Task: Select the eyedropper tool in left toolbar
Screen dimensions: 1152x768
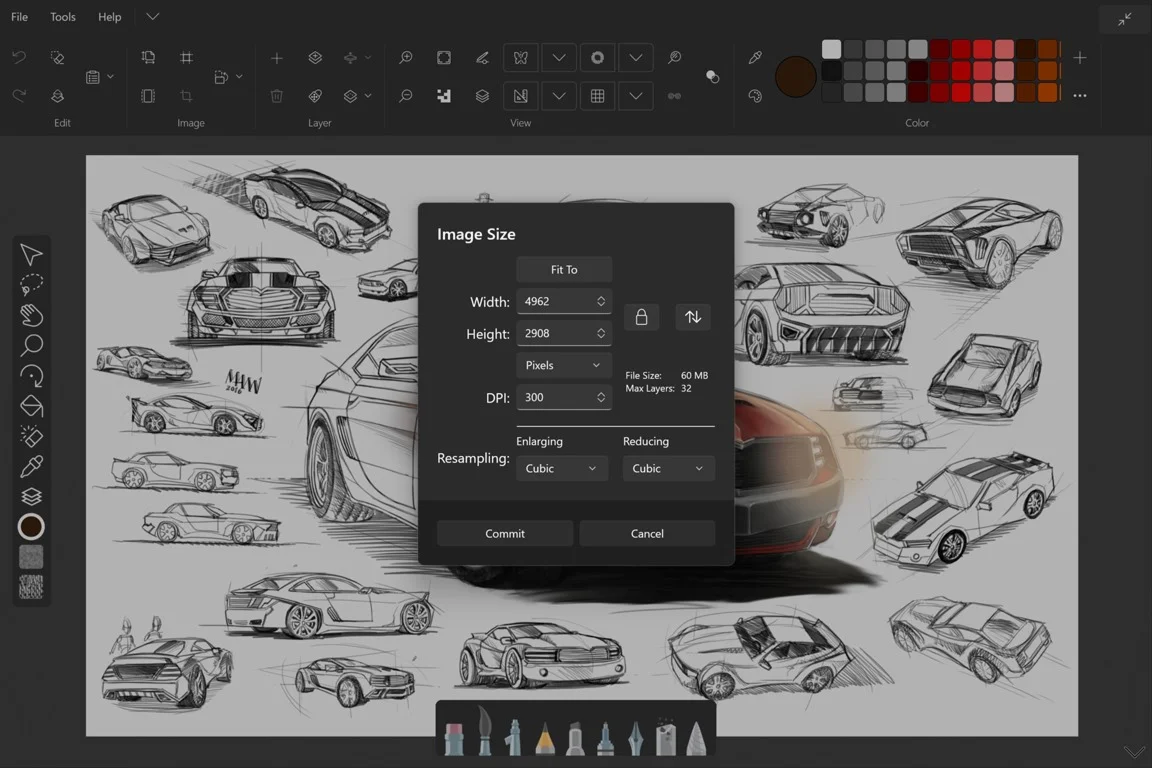Action: [x=31, y=466]
